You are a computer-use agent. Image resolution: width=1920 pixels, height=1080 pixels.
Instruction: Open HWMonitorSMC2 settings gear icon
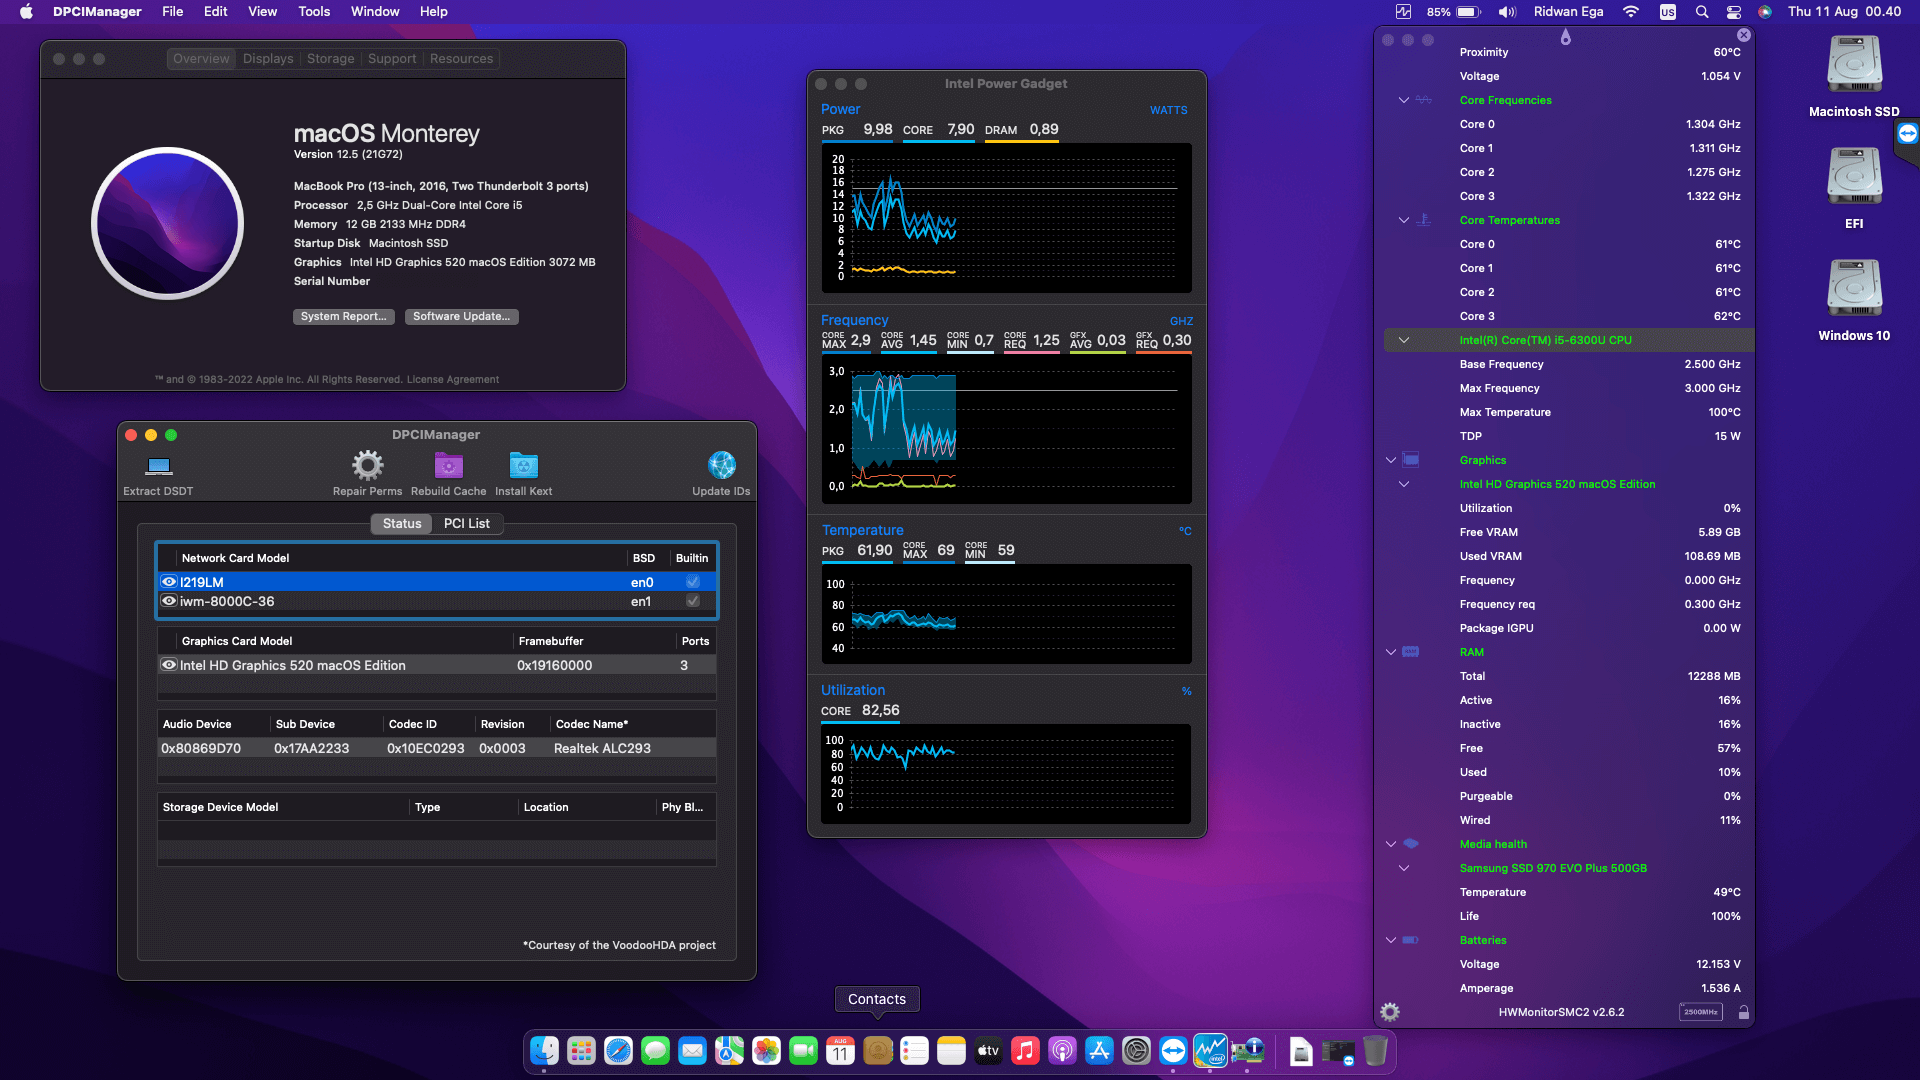1390,1012
